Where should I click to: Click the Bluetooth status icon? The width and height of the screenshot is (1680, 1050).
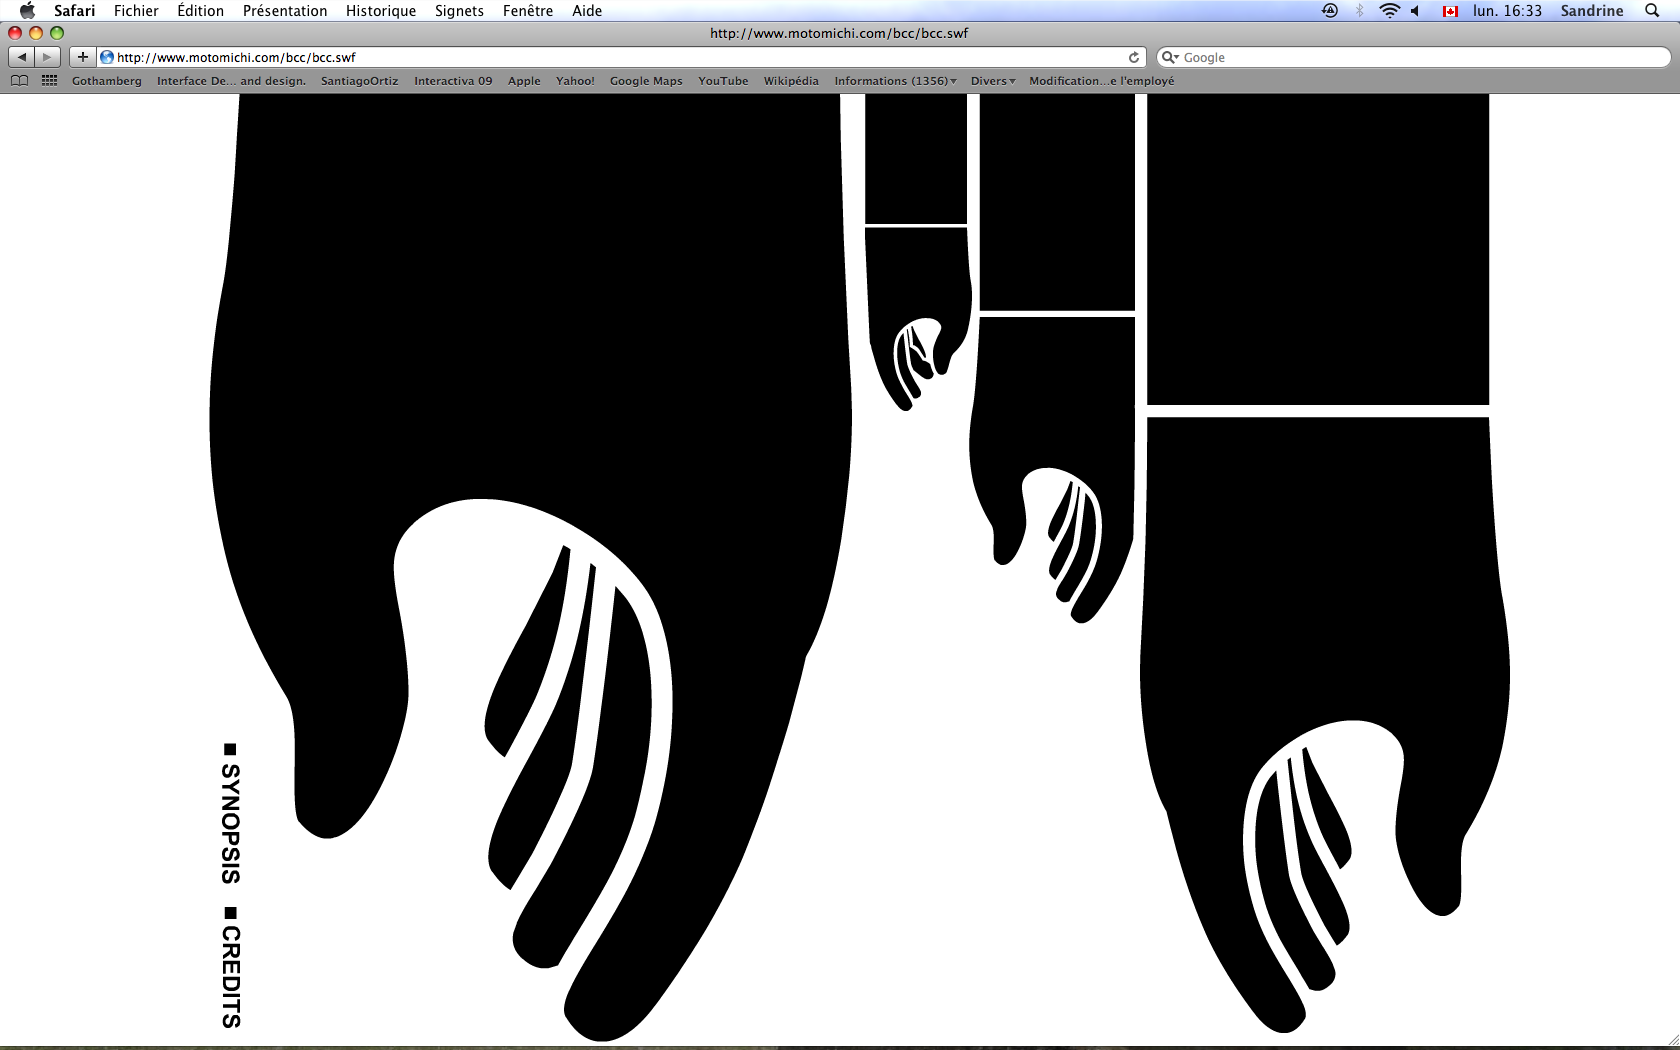pyautogui.click(x=1359, y=11)
